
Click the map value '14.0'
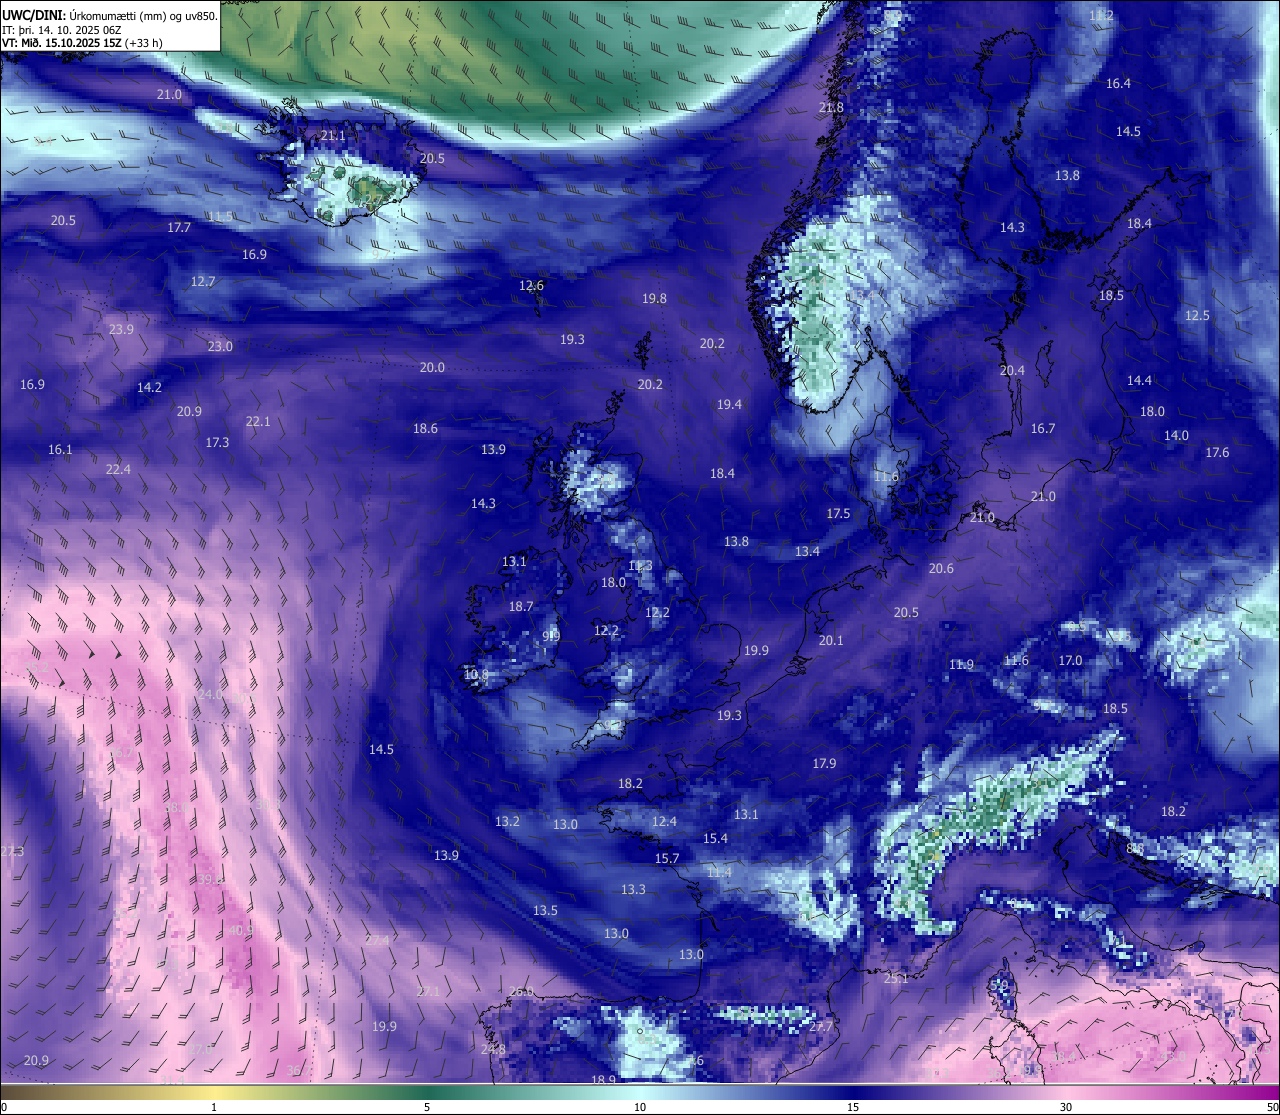(1176, 436)
